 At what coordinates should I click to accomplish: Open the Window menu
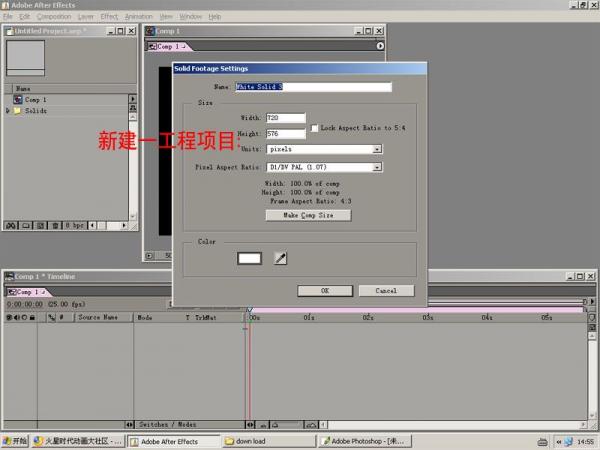[x=190, y=17]
